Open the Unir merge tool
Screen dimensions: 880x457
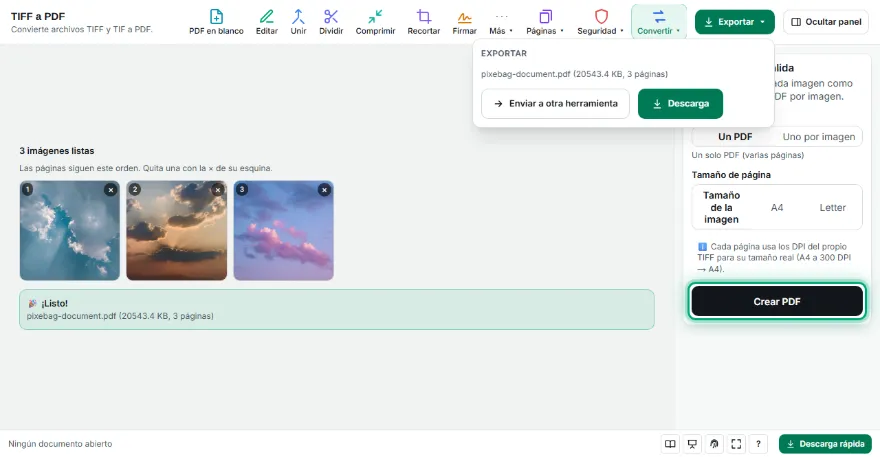[298, 22]
